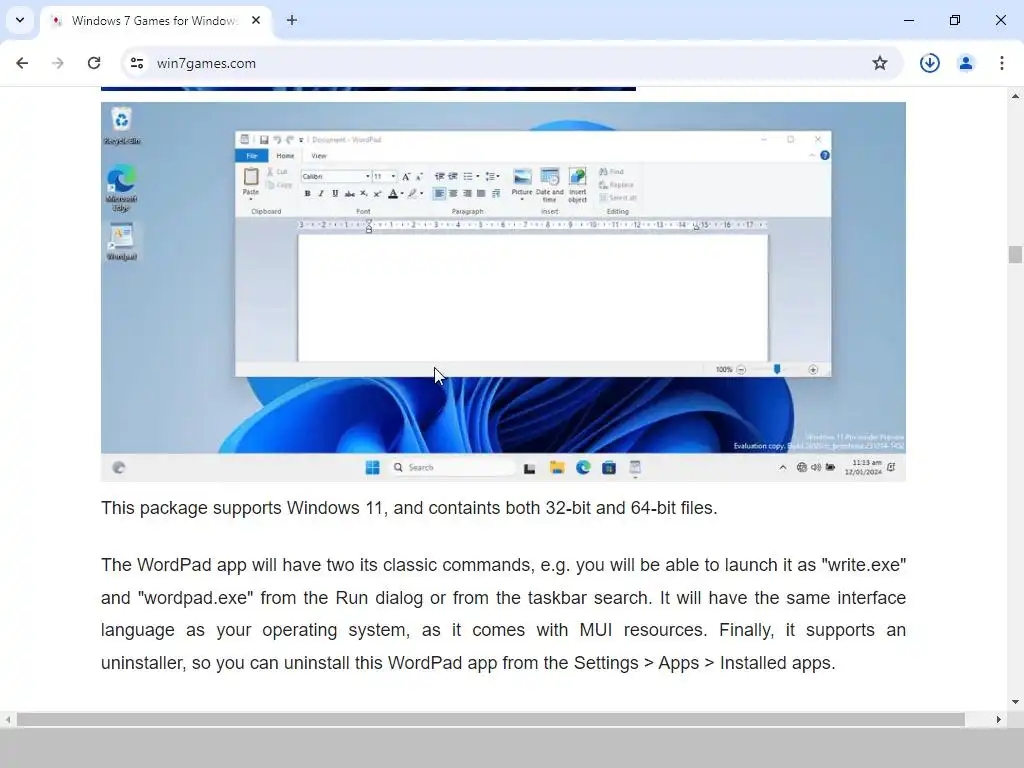Viewport: 1024px width, 768px height.
Task: Open the Chrome three-dot menu
Action: 1002,63
